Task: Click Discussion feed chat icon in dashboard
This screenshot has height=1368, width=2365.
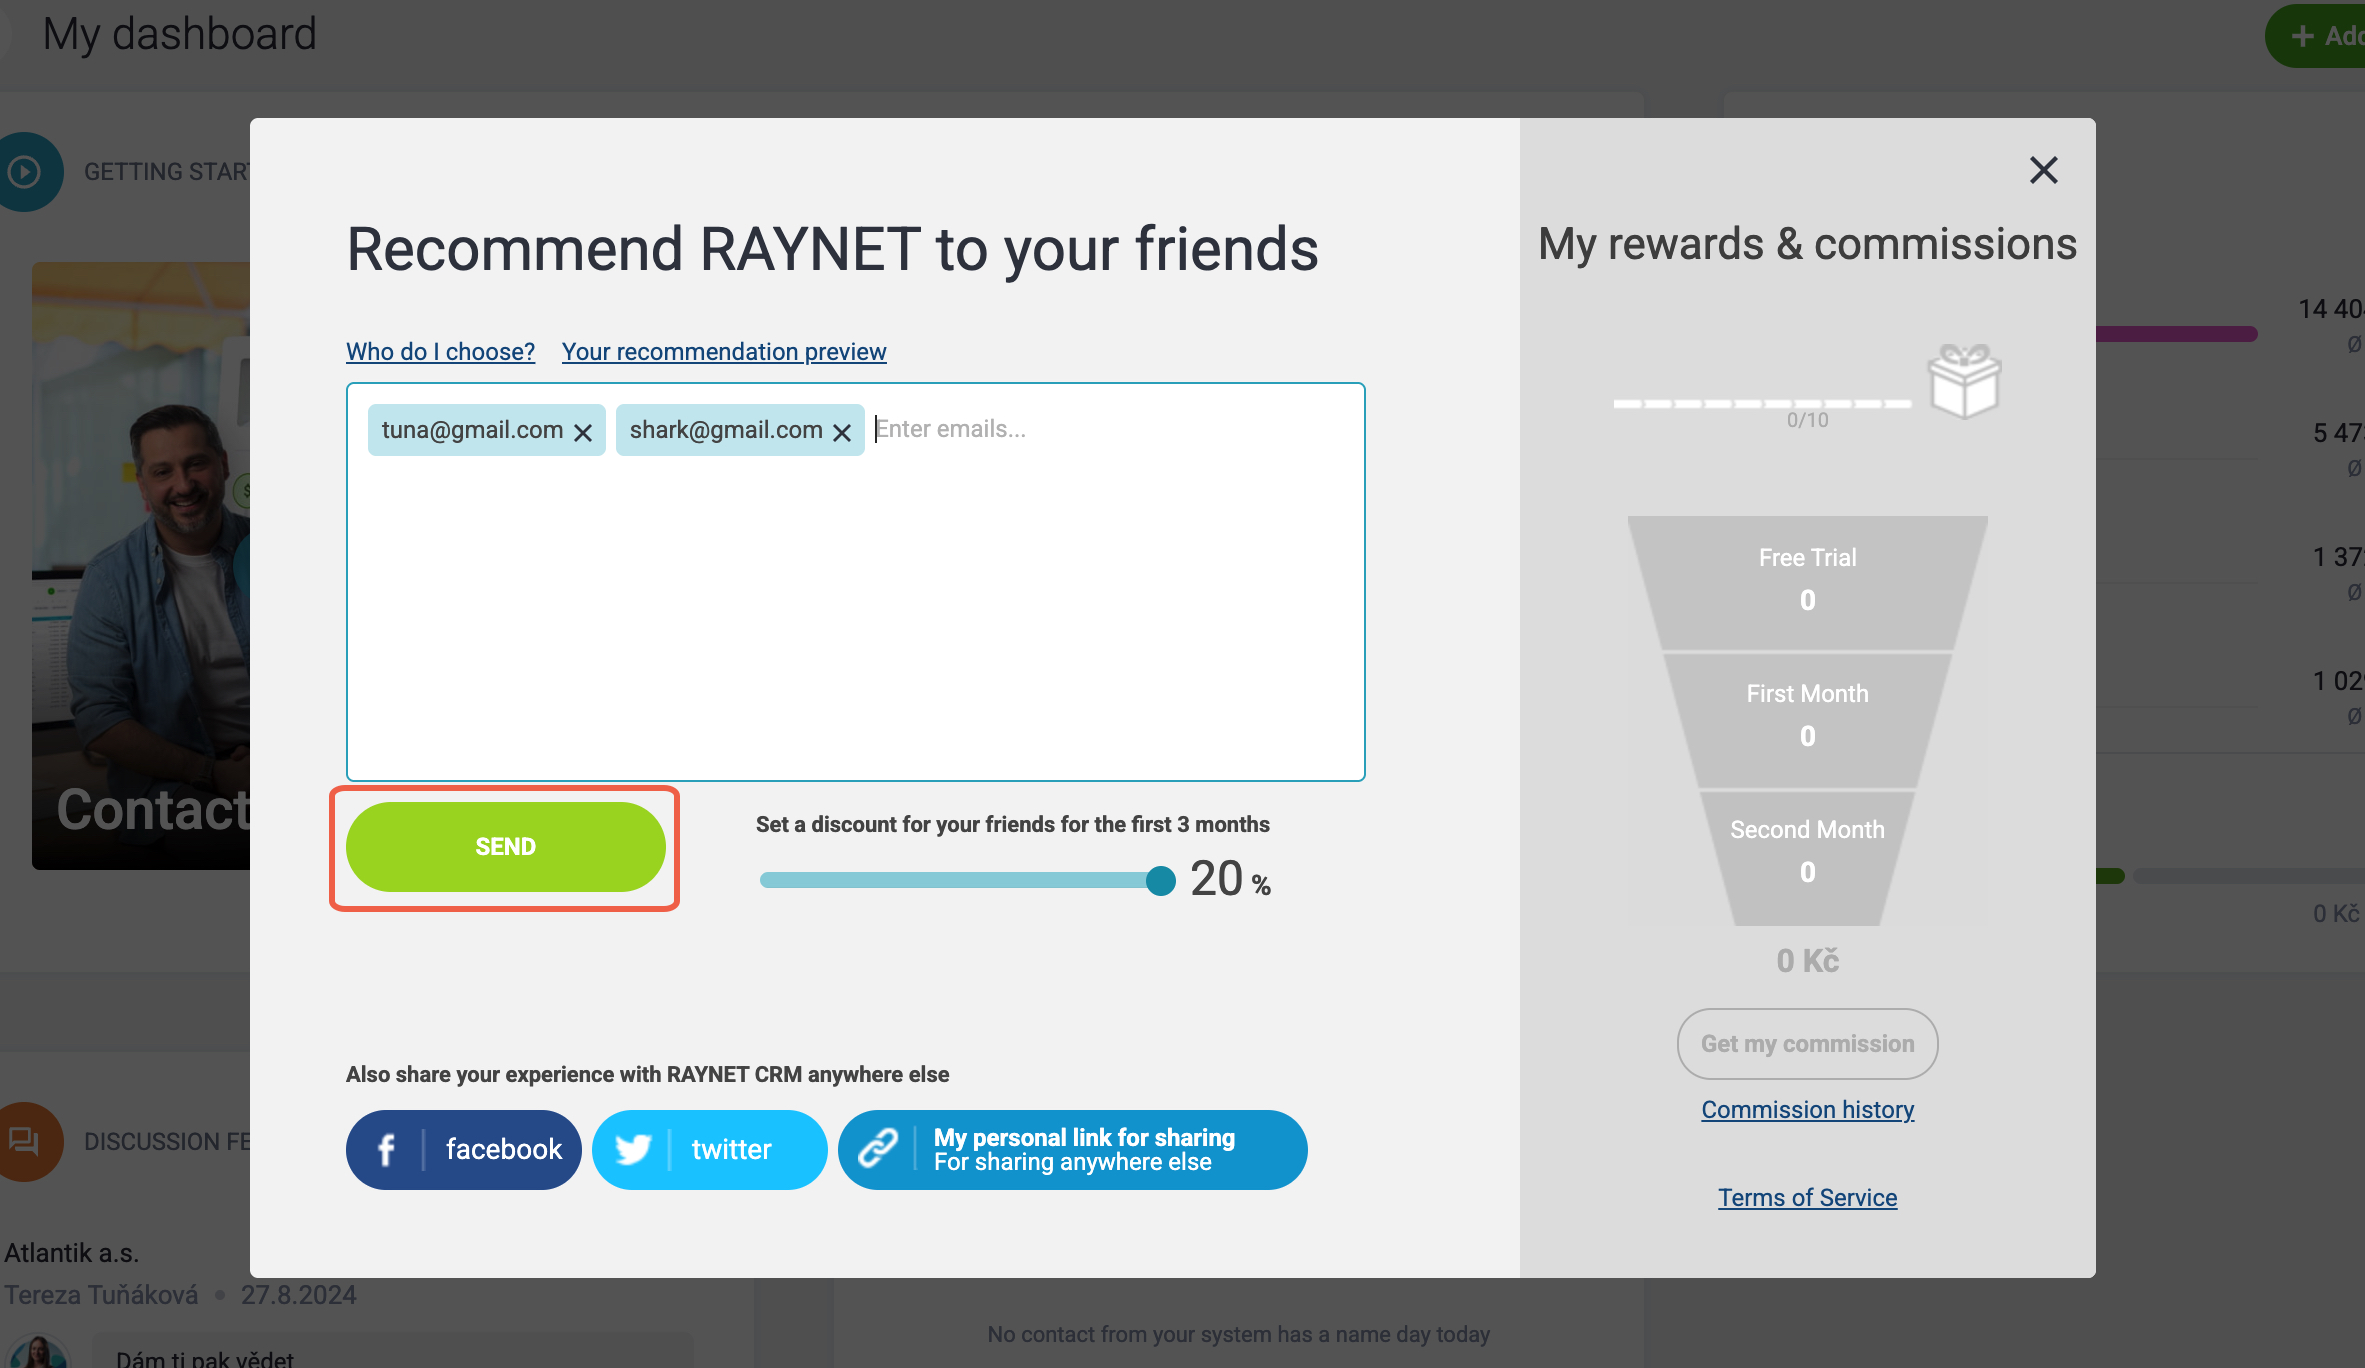Action: (26, 1141)
